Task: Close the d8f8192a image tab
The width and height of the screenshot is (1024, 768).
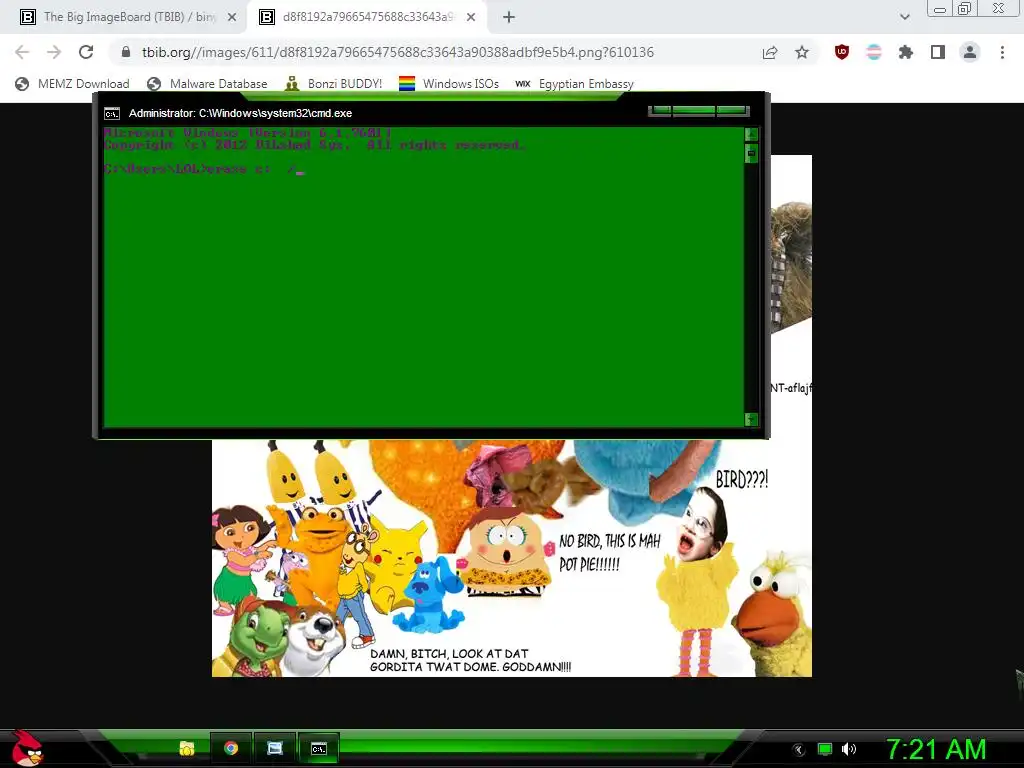Action: (471, 18)
